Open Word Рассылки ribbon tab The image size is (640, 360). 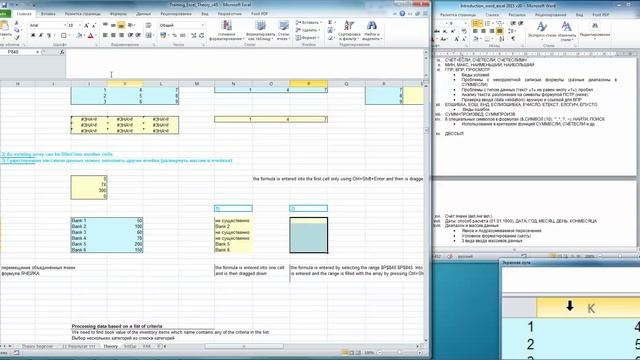pos(517,15)
